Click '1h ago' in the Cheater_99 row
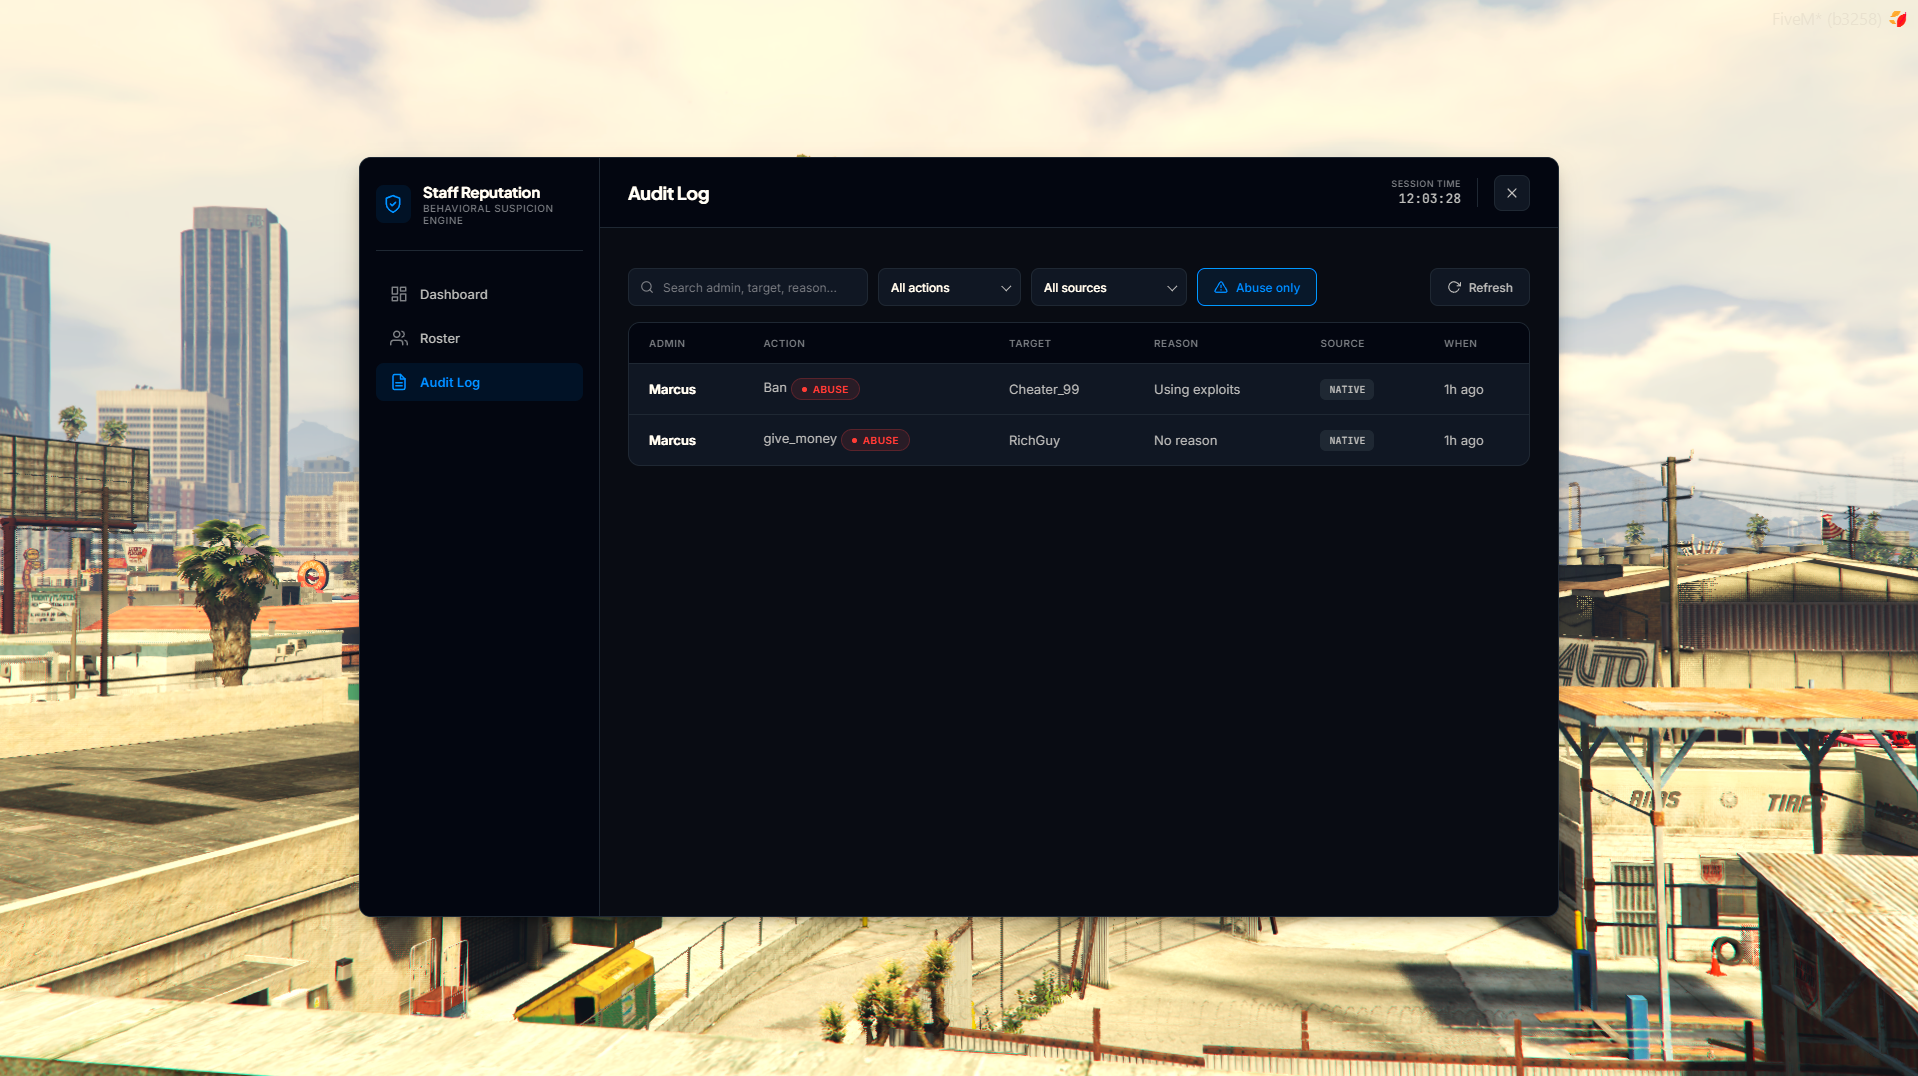This screenshot has height=1076, width=1918. pyautogui.click(x=1463, y=389)
